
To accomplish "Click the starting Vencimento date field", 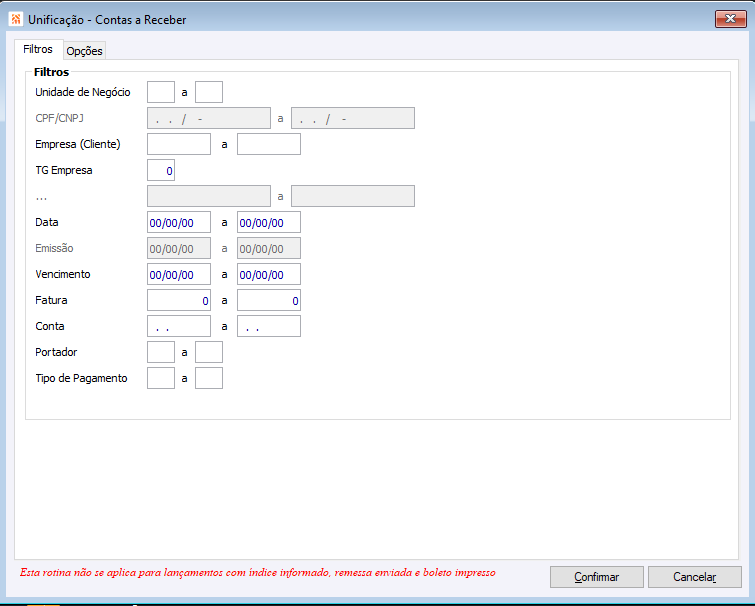I will point(179,274).
